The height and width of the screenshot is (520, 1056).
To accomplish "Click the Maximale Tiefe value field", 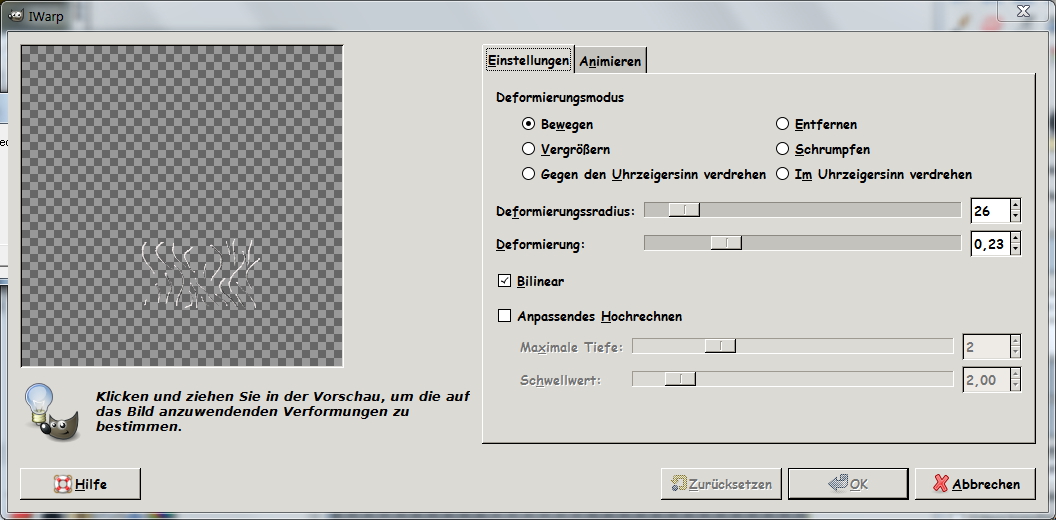I will pyautogui.click(x=987, y=347).
